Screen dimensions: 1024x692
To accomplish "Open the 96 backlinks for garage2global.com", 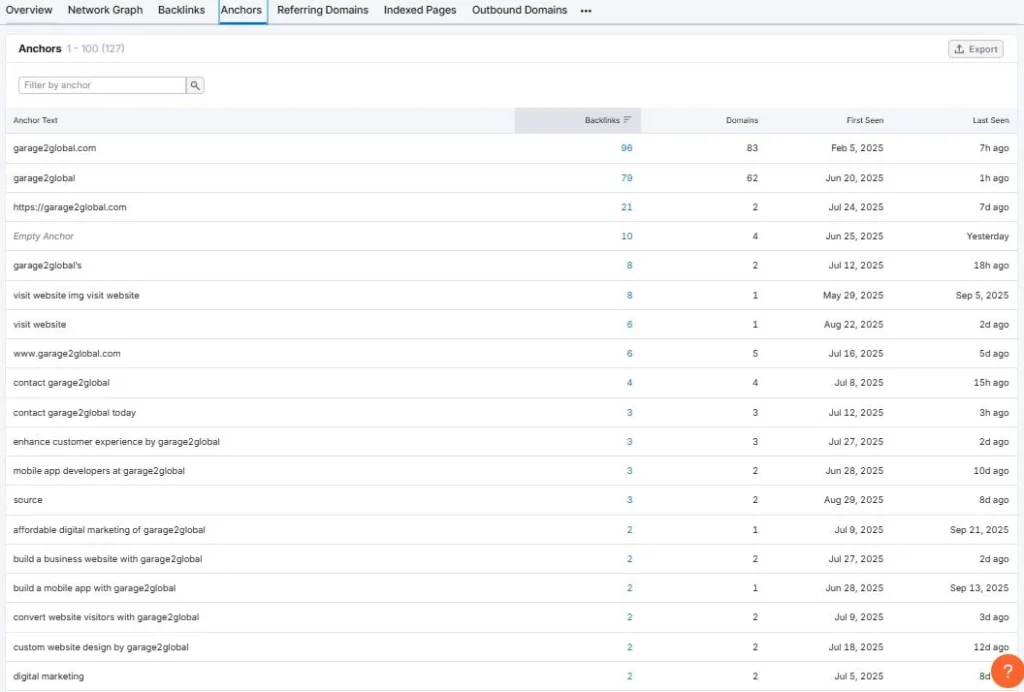I will click(626, 148).
